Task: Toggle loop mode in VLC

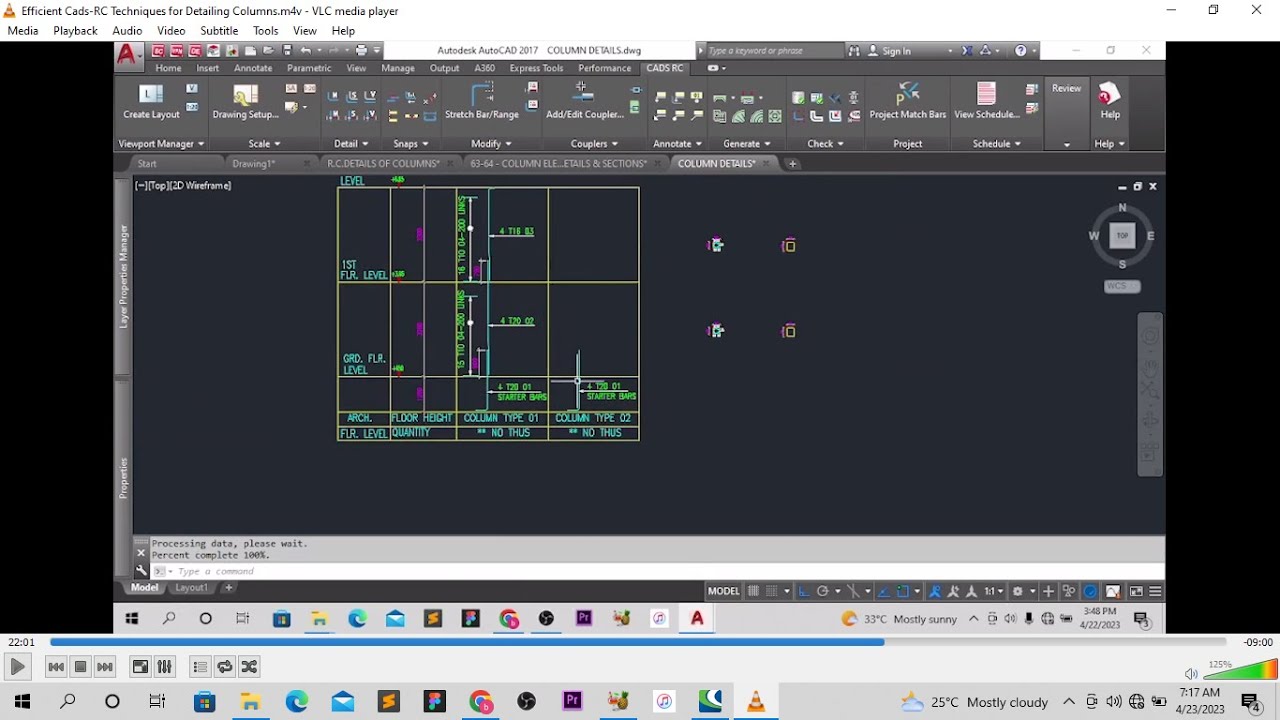Action: (225, 667)
